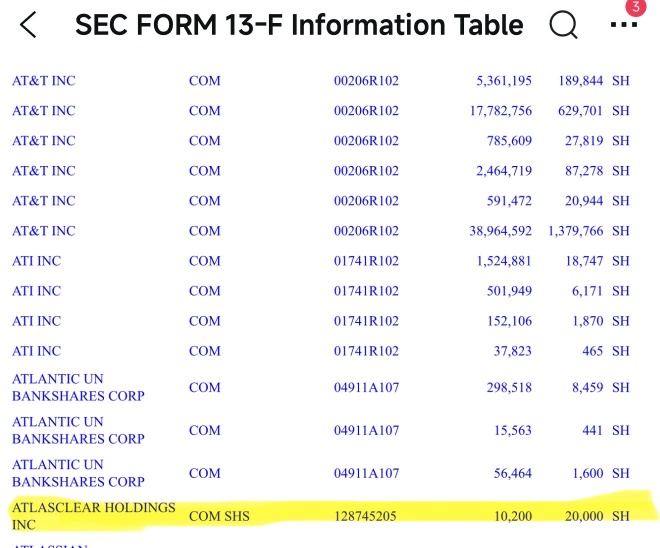Tap the back arrow icon
Viewport: 660px width, 548px height.
28,25
